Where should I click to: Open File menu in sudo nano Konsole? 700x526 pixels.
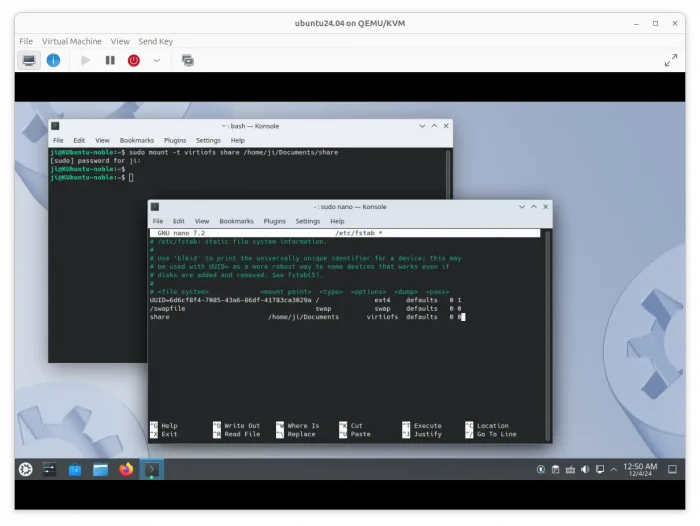point(158,221)
